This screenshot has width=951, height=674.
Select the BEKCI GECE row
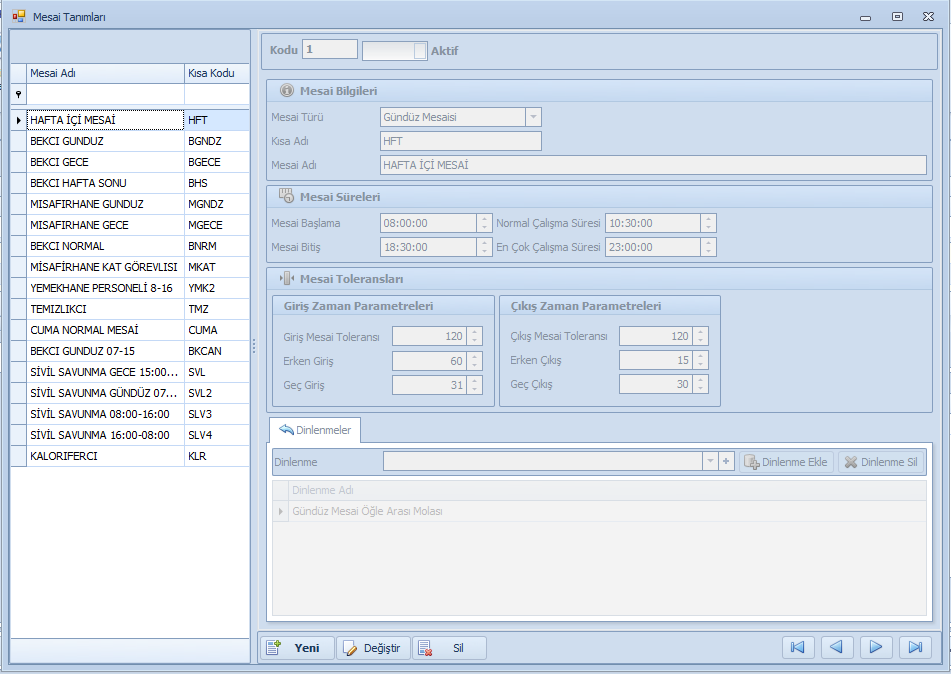(x=130, y=162)
